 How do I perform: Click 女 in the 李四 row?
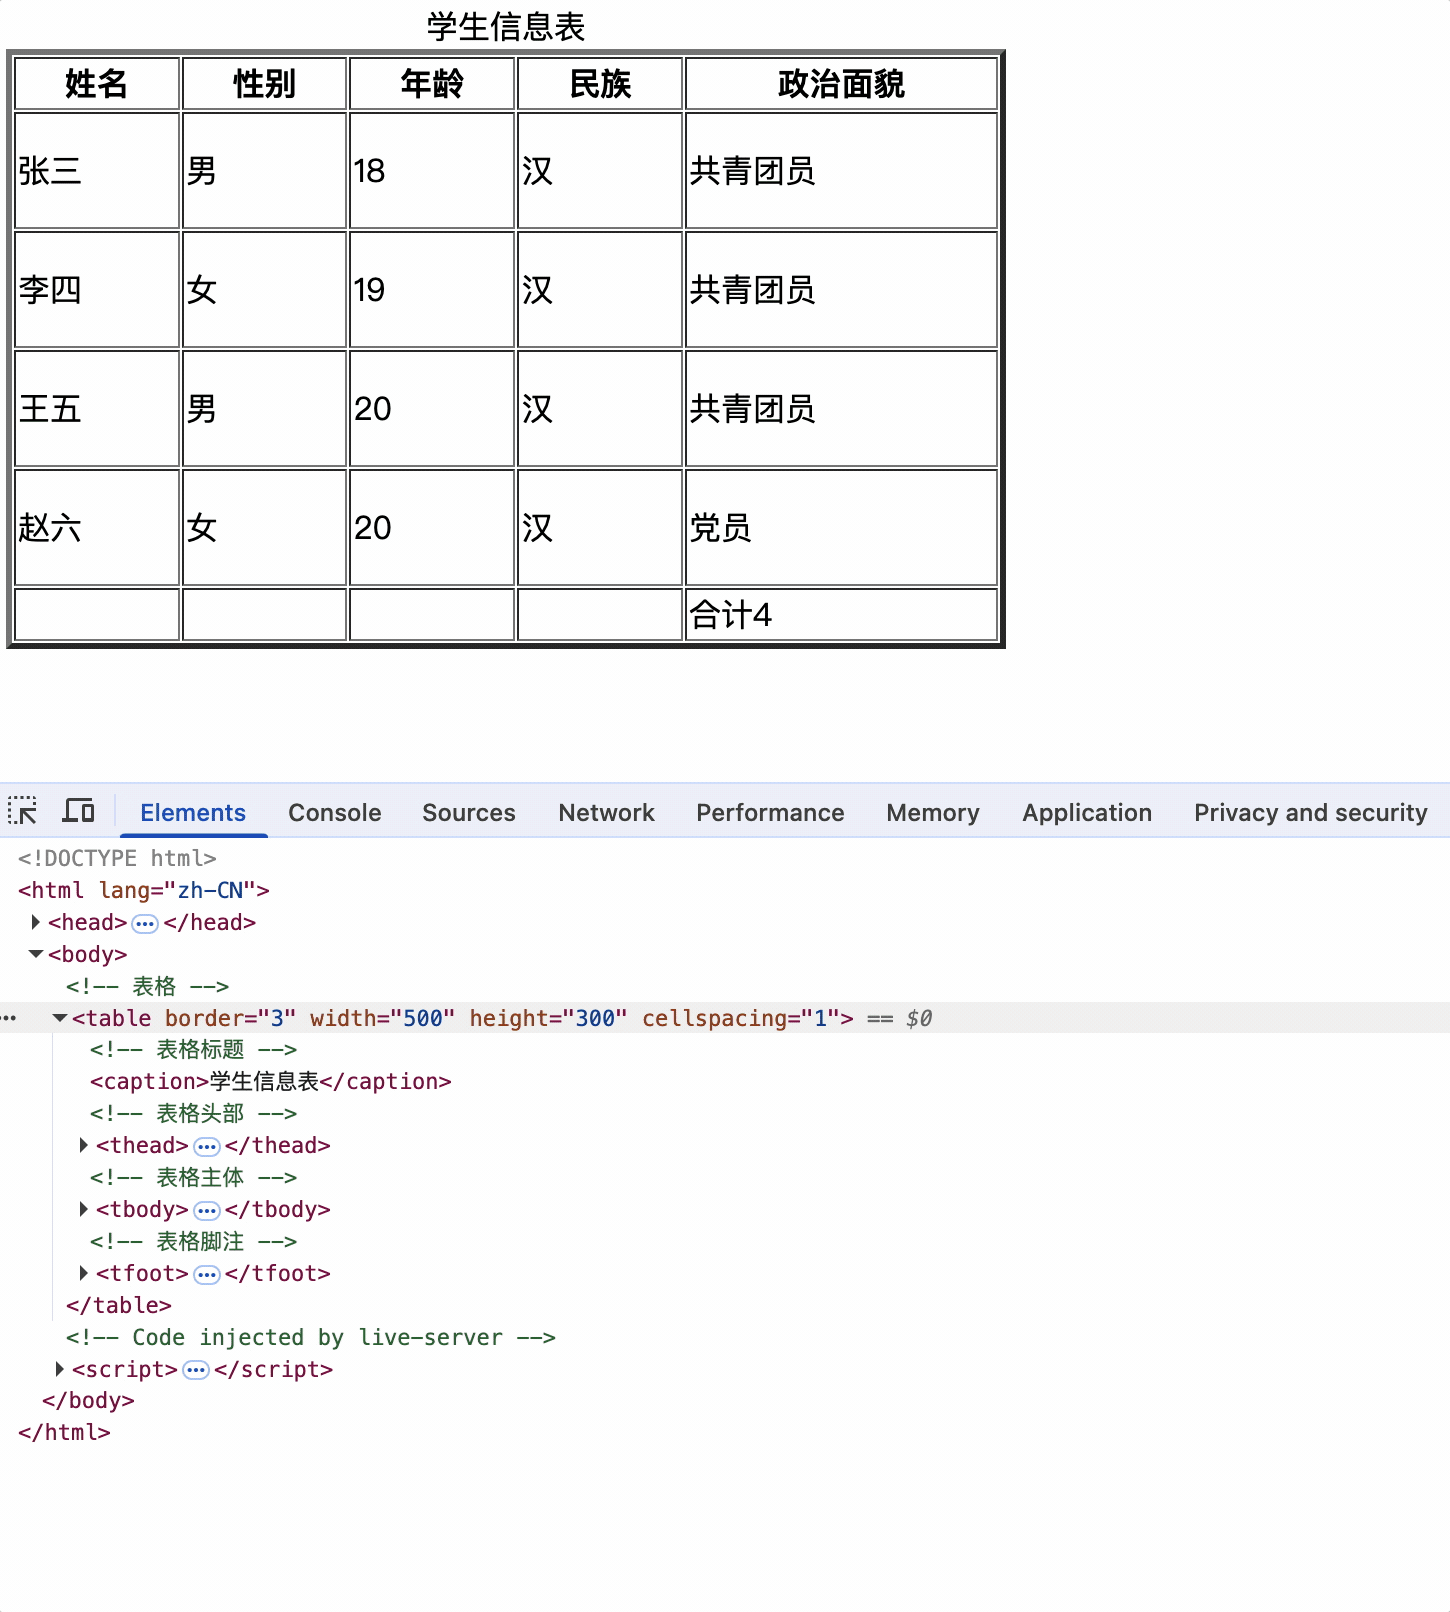pos(265,290)
